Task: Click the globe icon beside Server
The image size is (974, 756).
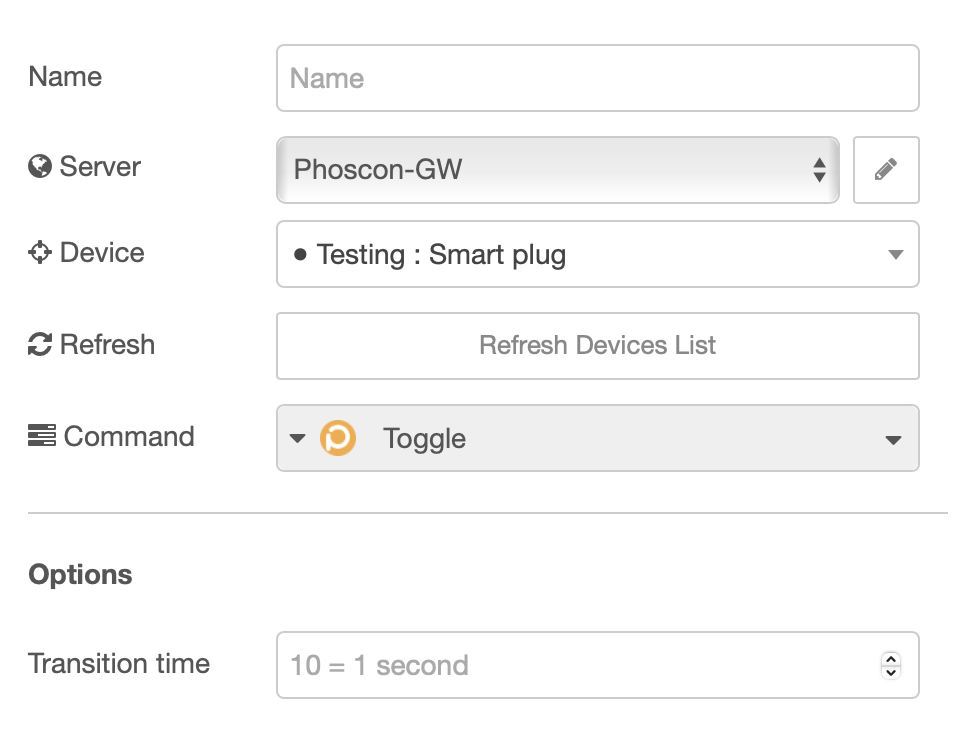Action: click(40, 167)
